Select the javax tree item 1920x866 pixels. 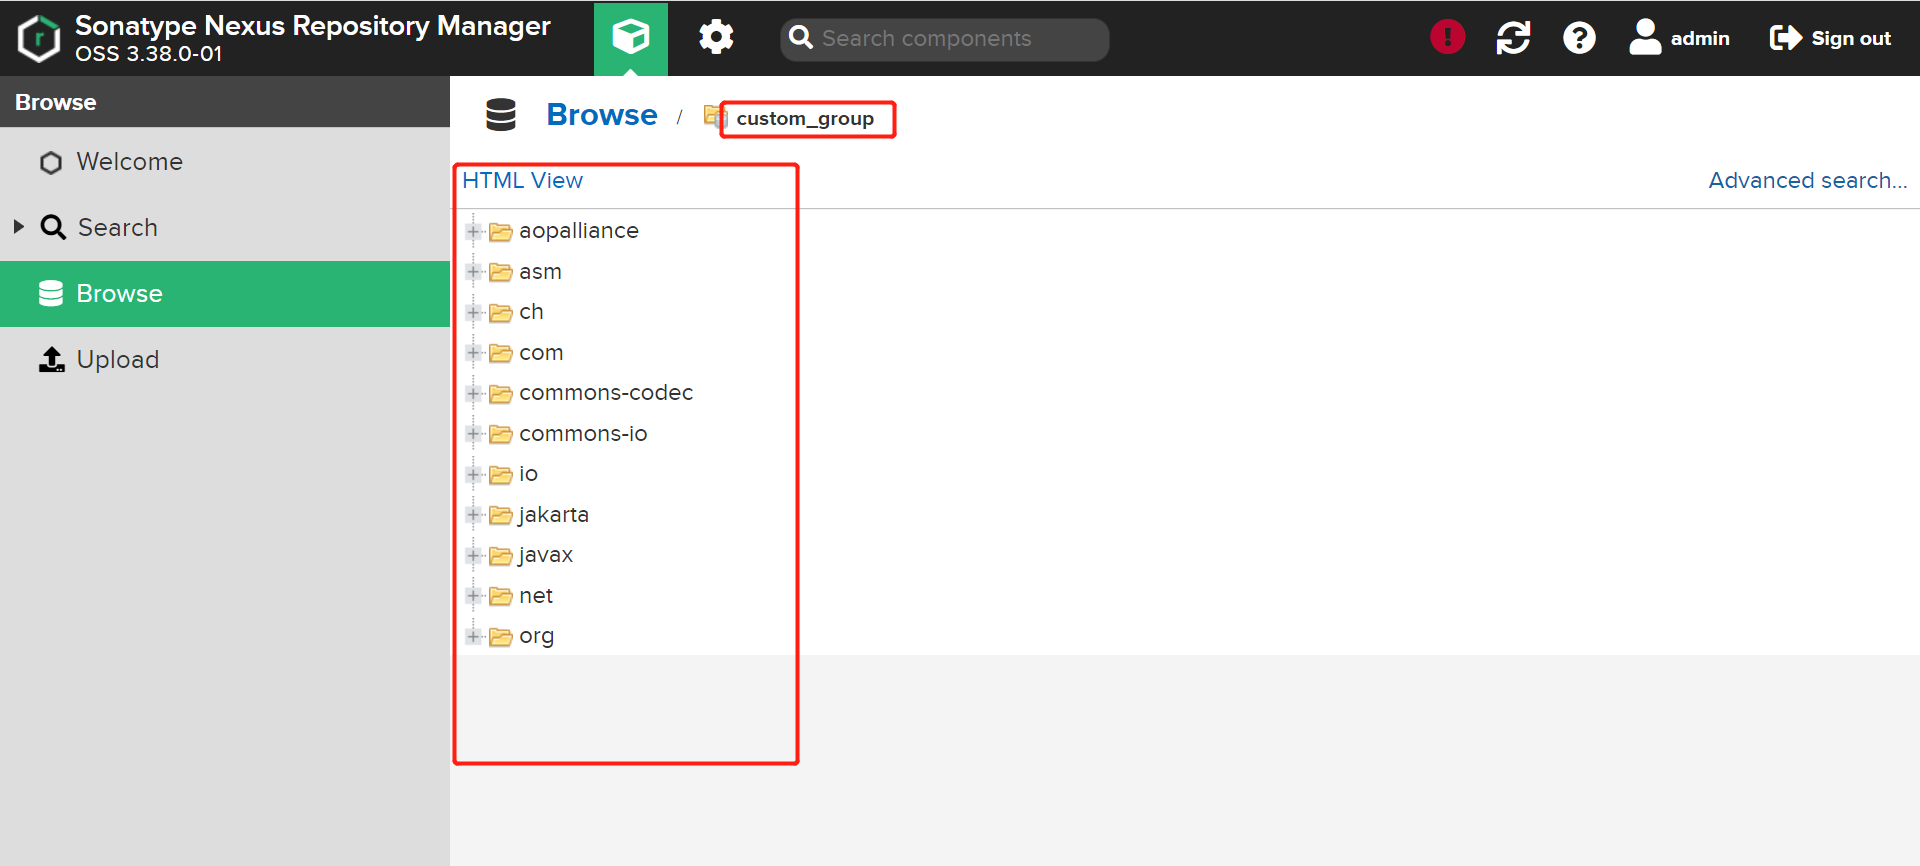(x=545, y=555)
